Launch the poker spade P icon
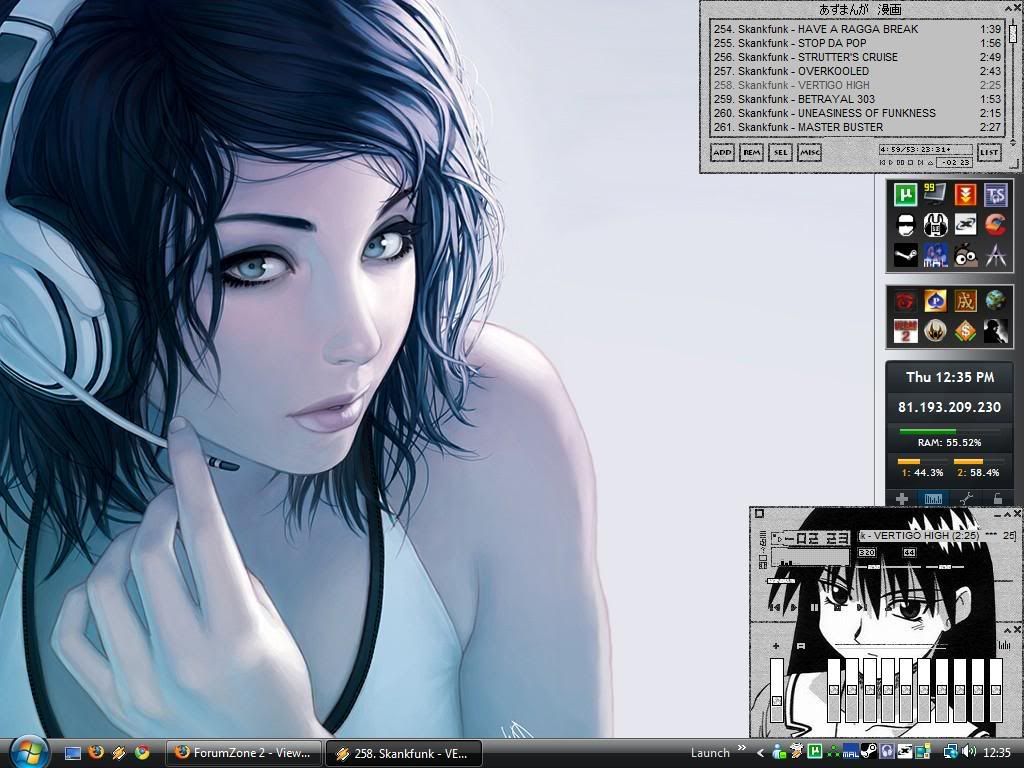Image resolution: width=1024 pixels, height=768 pixels. click(935, 301)
